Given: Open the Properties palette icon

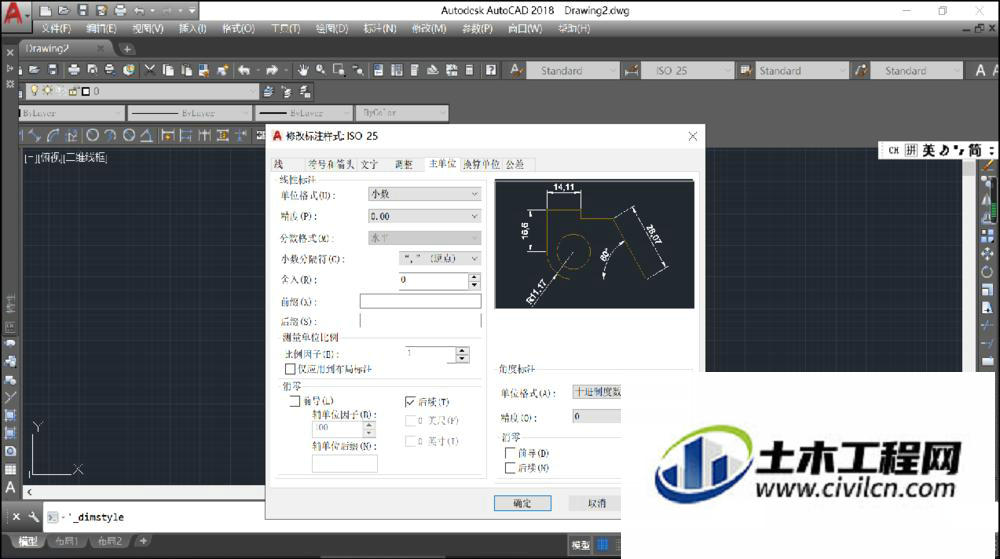Looking at the screenshot, I should click(x=379, y=70).
